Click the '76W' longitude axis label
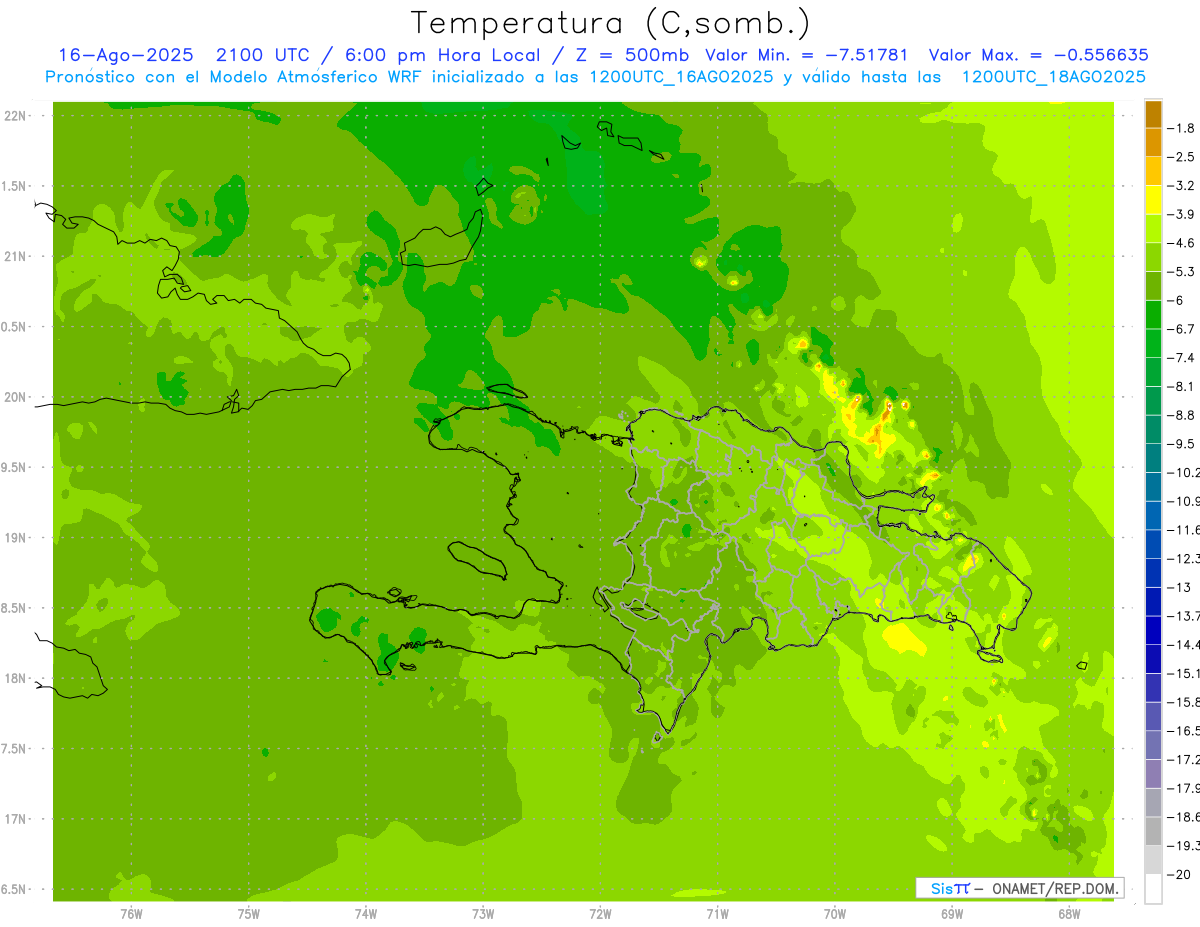Image resolution: width=1200 pixels, height=927 pixels. (x=131, y=914)
